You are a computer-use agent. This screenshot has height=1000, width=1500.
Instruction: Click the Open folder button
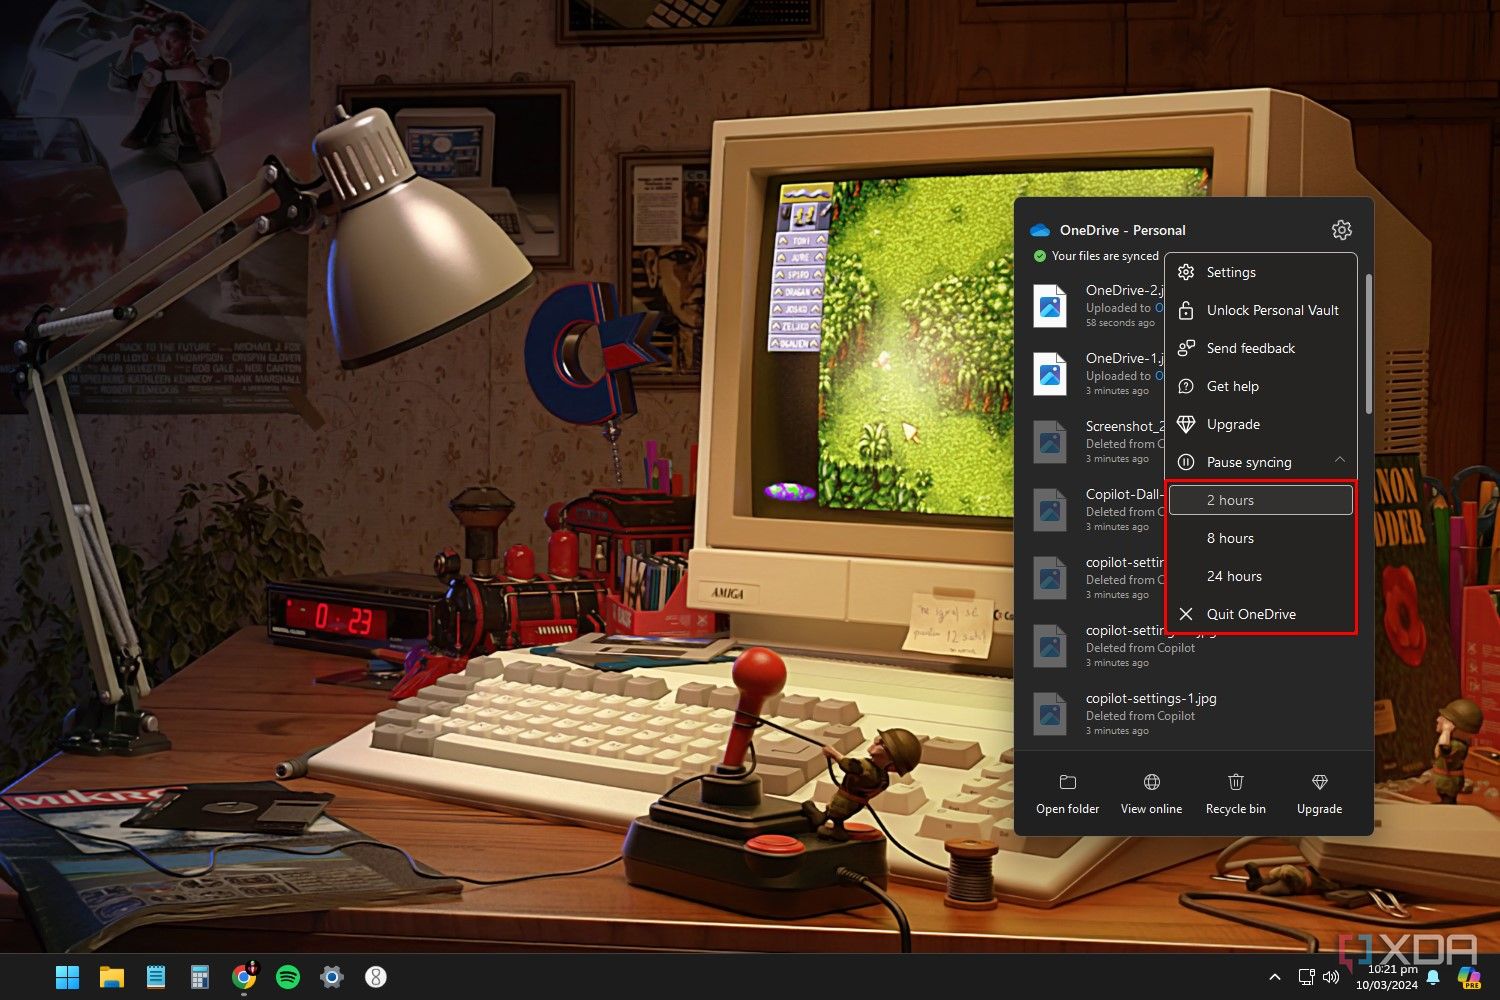point(1068,794)
